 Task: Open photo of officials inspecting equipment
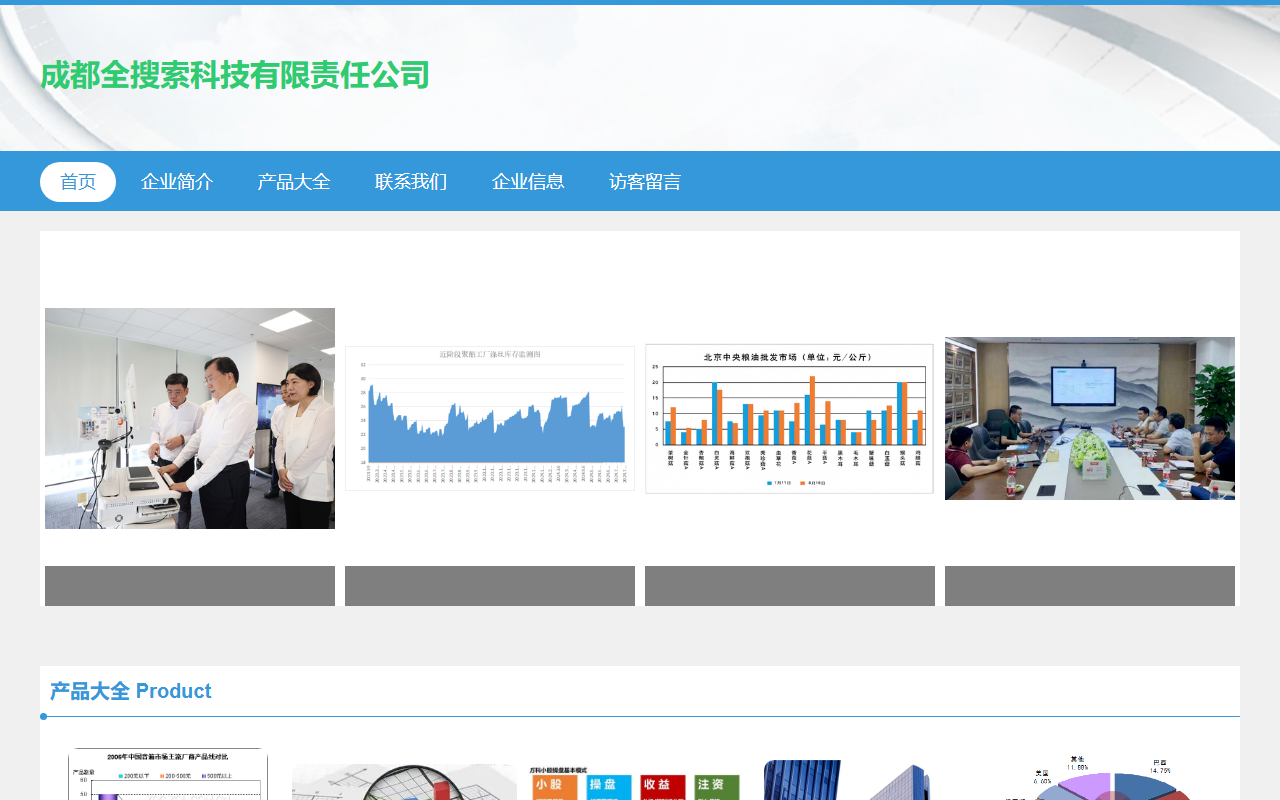(190, 418)
